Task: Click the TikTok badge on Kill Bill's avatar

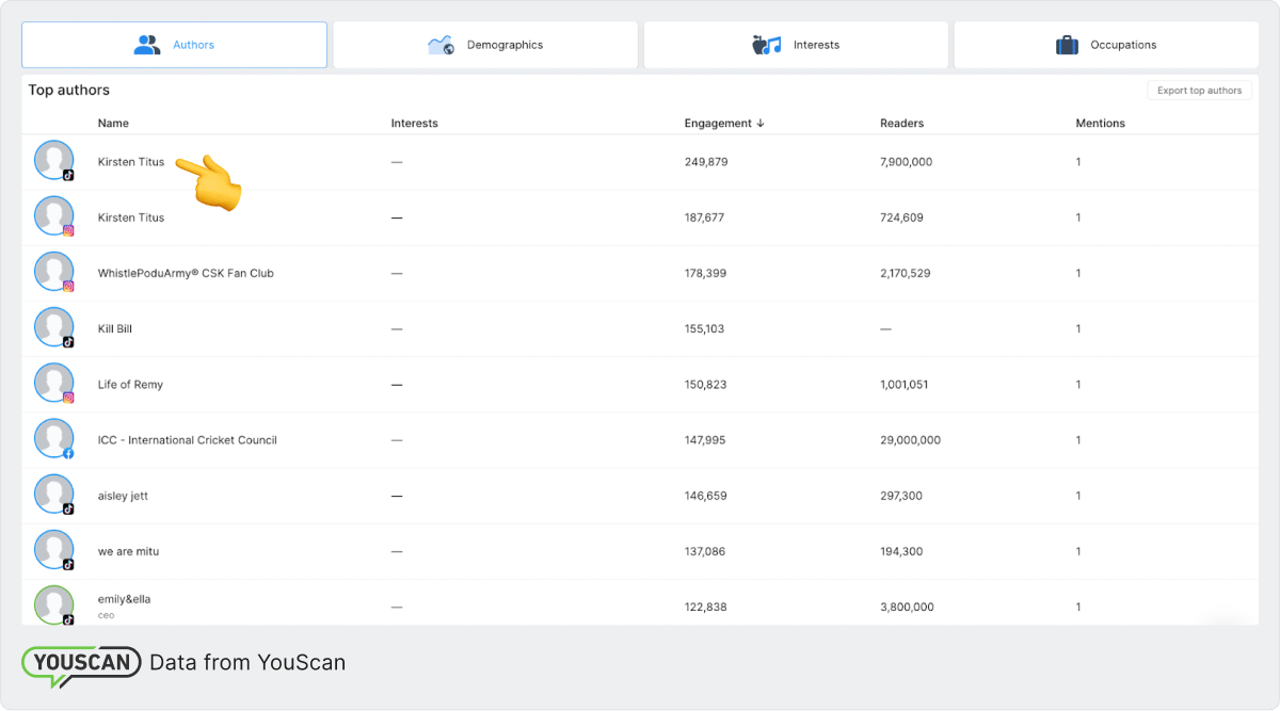Action: click(66, 342)
